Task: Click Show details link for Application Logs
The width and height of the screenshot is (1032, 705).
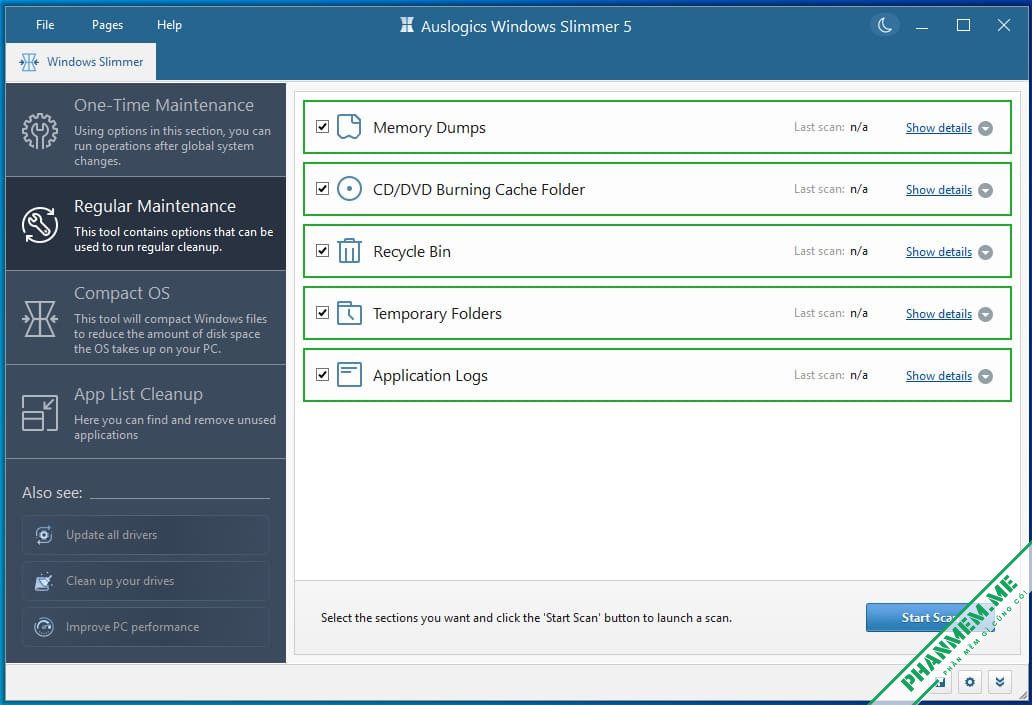Action: 939,375
